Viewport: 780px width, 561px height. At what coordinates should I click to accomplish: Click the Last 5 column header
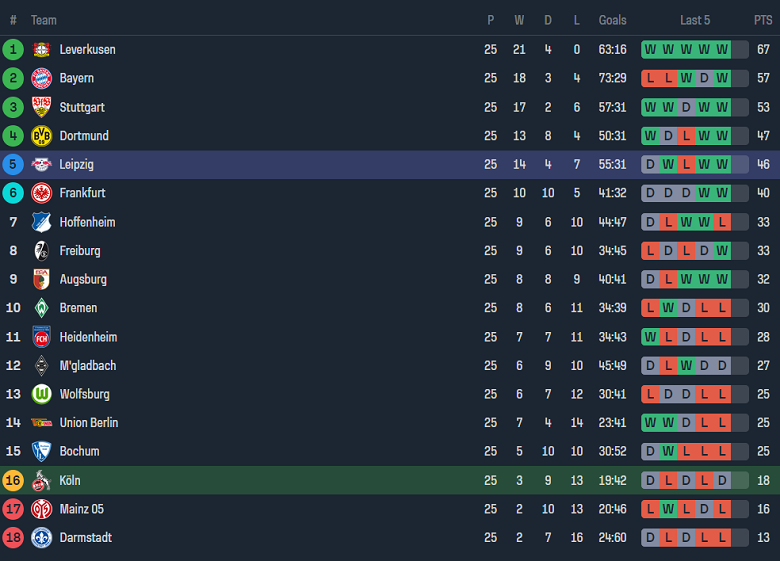695,20
